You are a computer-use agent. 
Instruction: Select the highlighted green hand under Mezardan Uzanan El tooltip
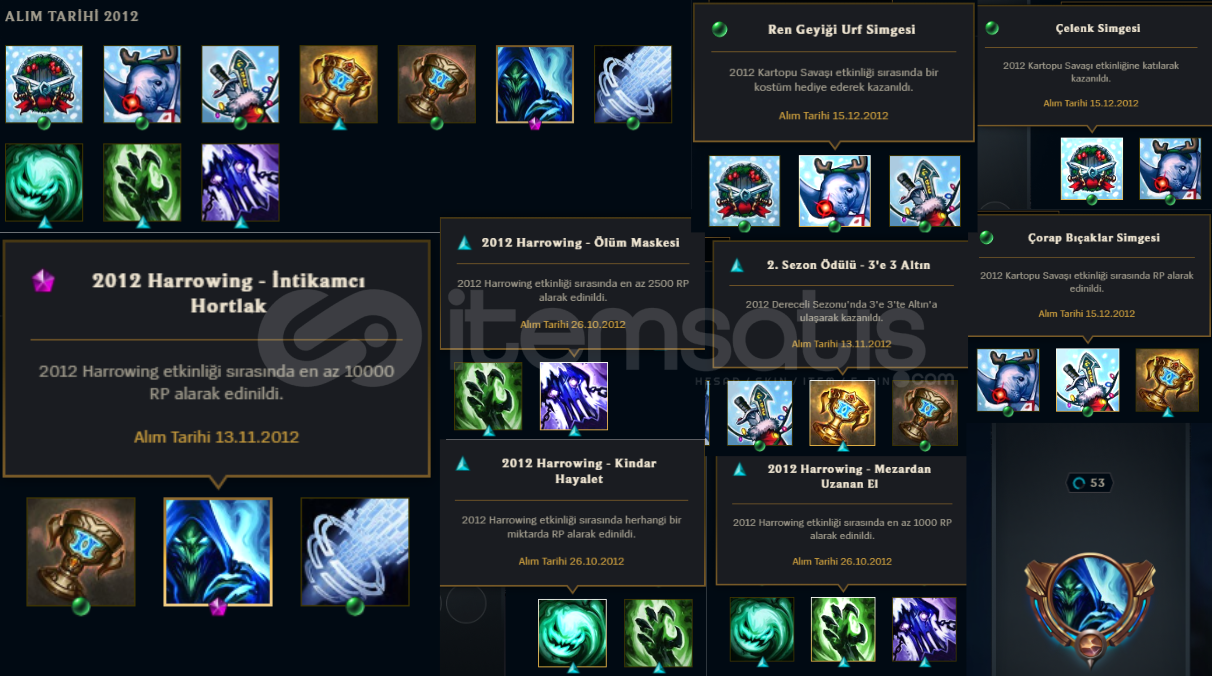pos(843,630)
